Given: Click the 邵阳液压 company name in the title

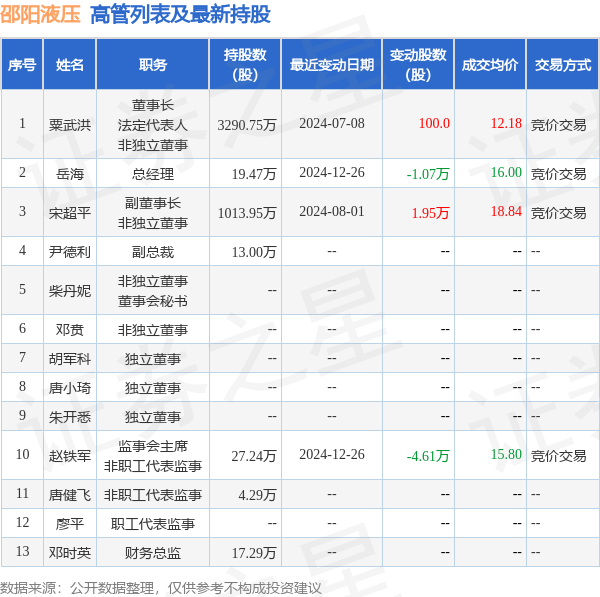Looking at the screenshot, I should click(42, 14).
